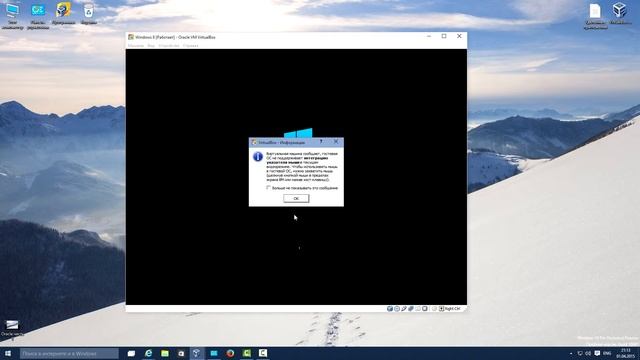Viewport: 640px width, 360px height.
Task: Click the volume tray icon
Action: click(x=588, y=353)
